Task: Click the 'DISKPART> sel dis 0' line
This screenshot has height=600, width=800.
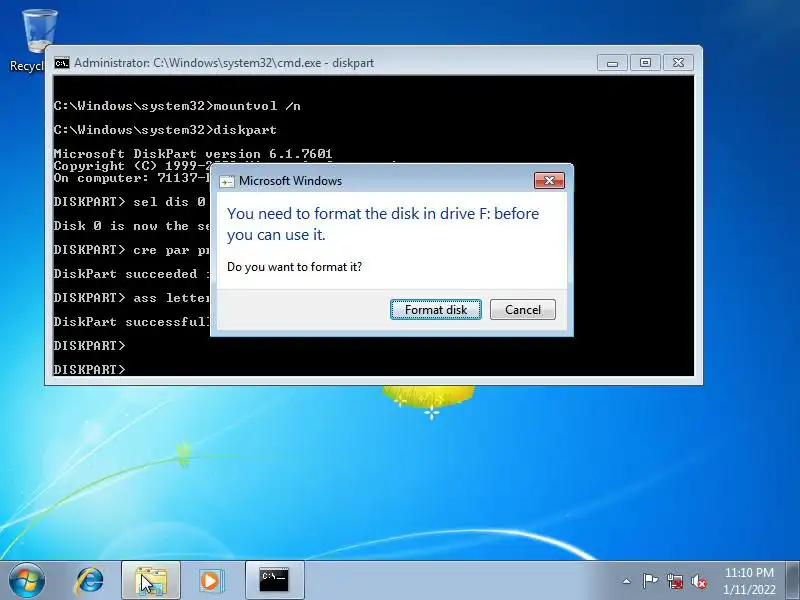Action: coord(130,202)
